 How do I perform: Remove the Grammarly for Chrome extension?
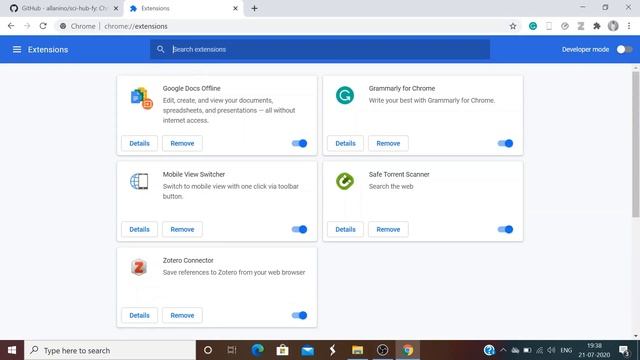pos(388,143)
